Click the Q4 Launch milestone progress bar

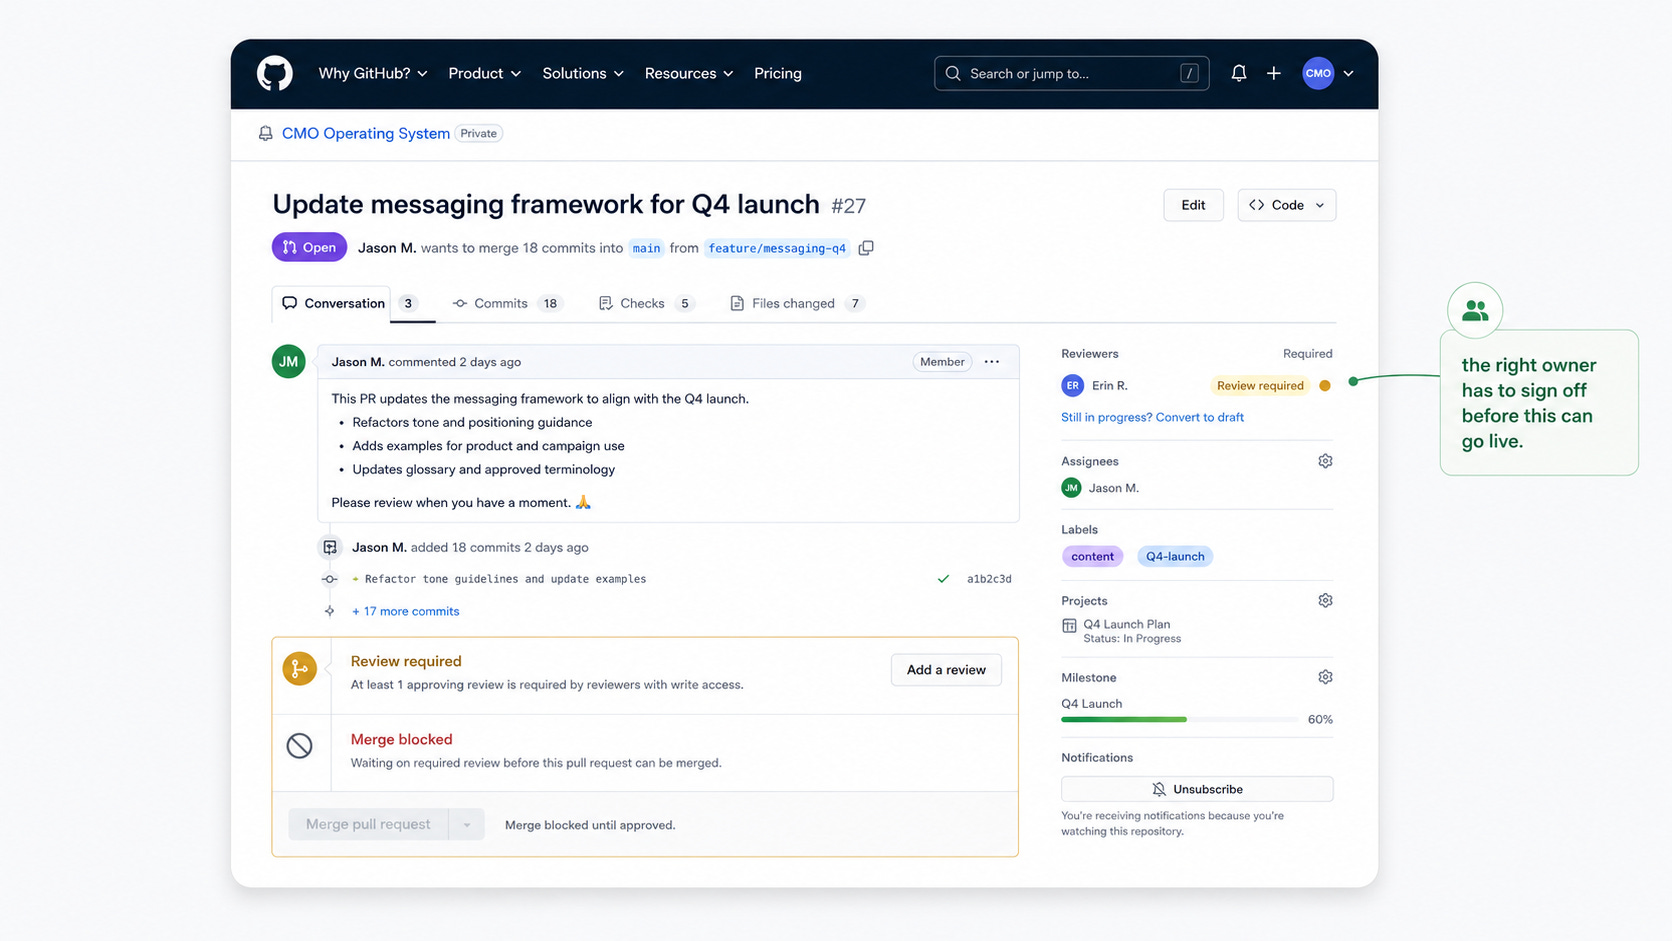pyautogui.click(x=1179, y=719)
